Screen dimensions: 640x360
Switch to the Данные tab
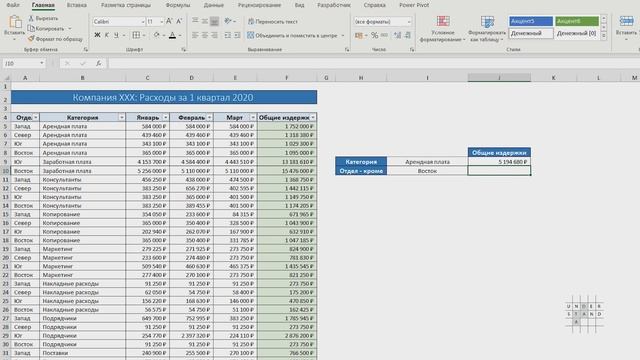coord(213,5)
